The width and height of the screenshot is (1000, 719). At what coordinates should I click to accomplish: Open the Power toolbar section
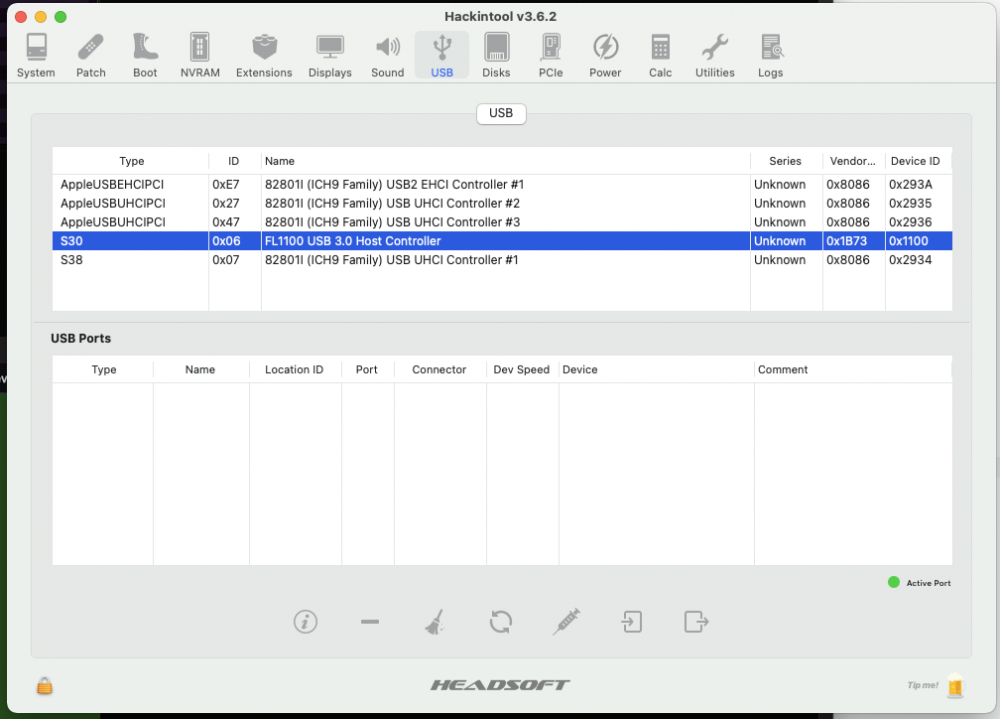(x=605, y=56)
